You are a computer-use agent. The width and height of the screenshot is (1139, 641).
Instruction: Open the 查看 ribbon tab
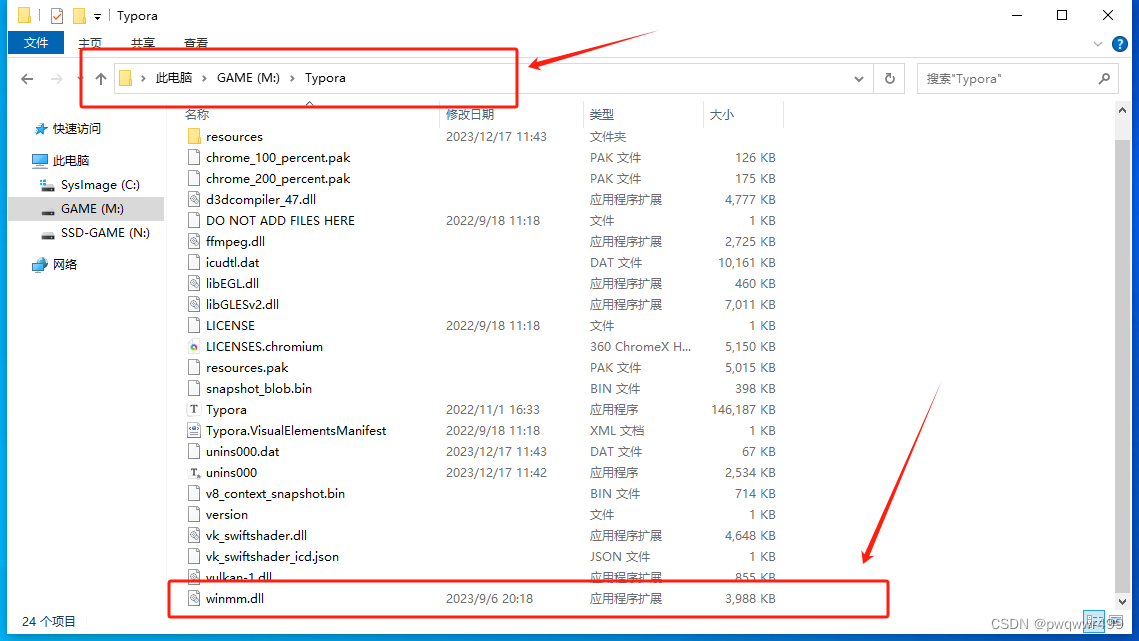pos(196,44)
